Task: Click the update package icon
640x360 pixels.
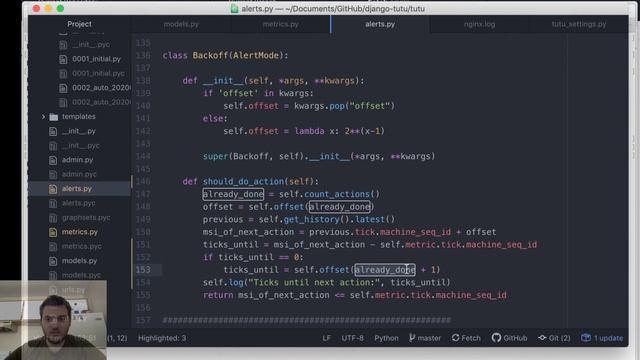Action: pyautogui.click(x=586, y=338)
